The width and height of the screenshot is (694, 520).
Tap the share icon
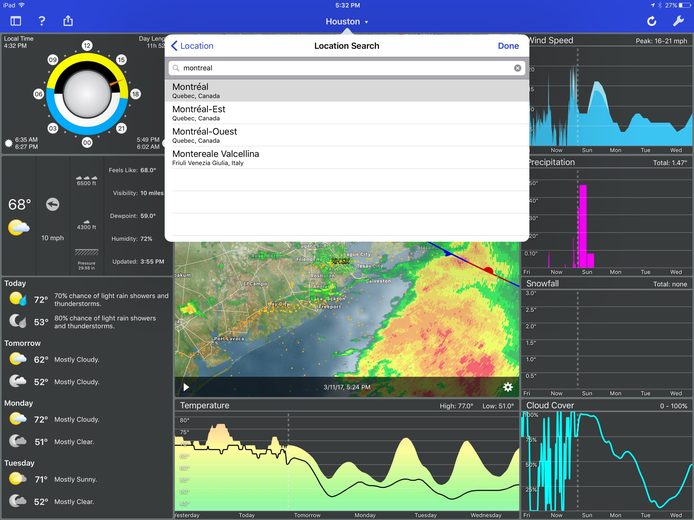pyautogui.click(x=68, y=20)
